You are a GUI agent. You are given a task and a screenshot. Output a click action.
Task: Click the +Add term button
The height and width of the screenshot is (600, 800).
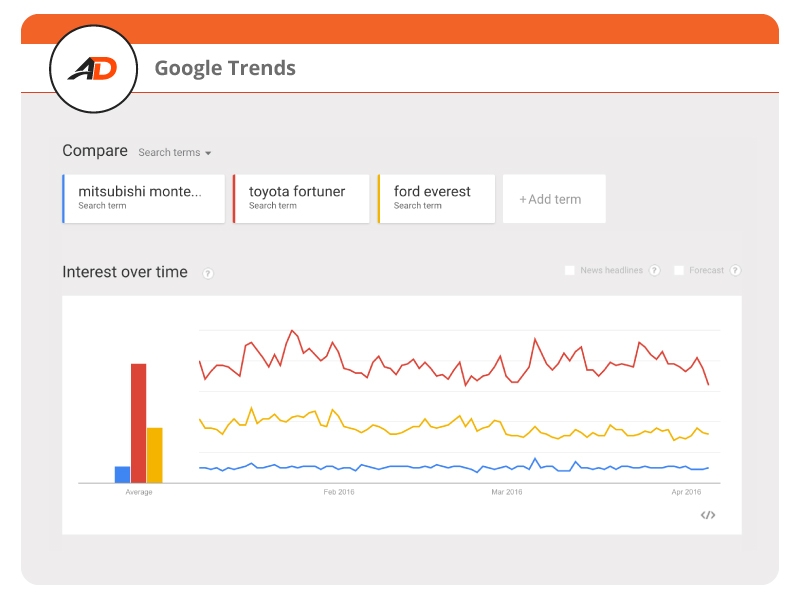(x=554, y=198)
